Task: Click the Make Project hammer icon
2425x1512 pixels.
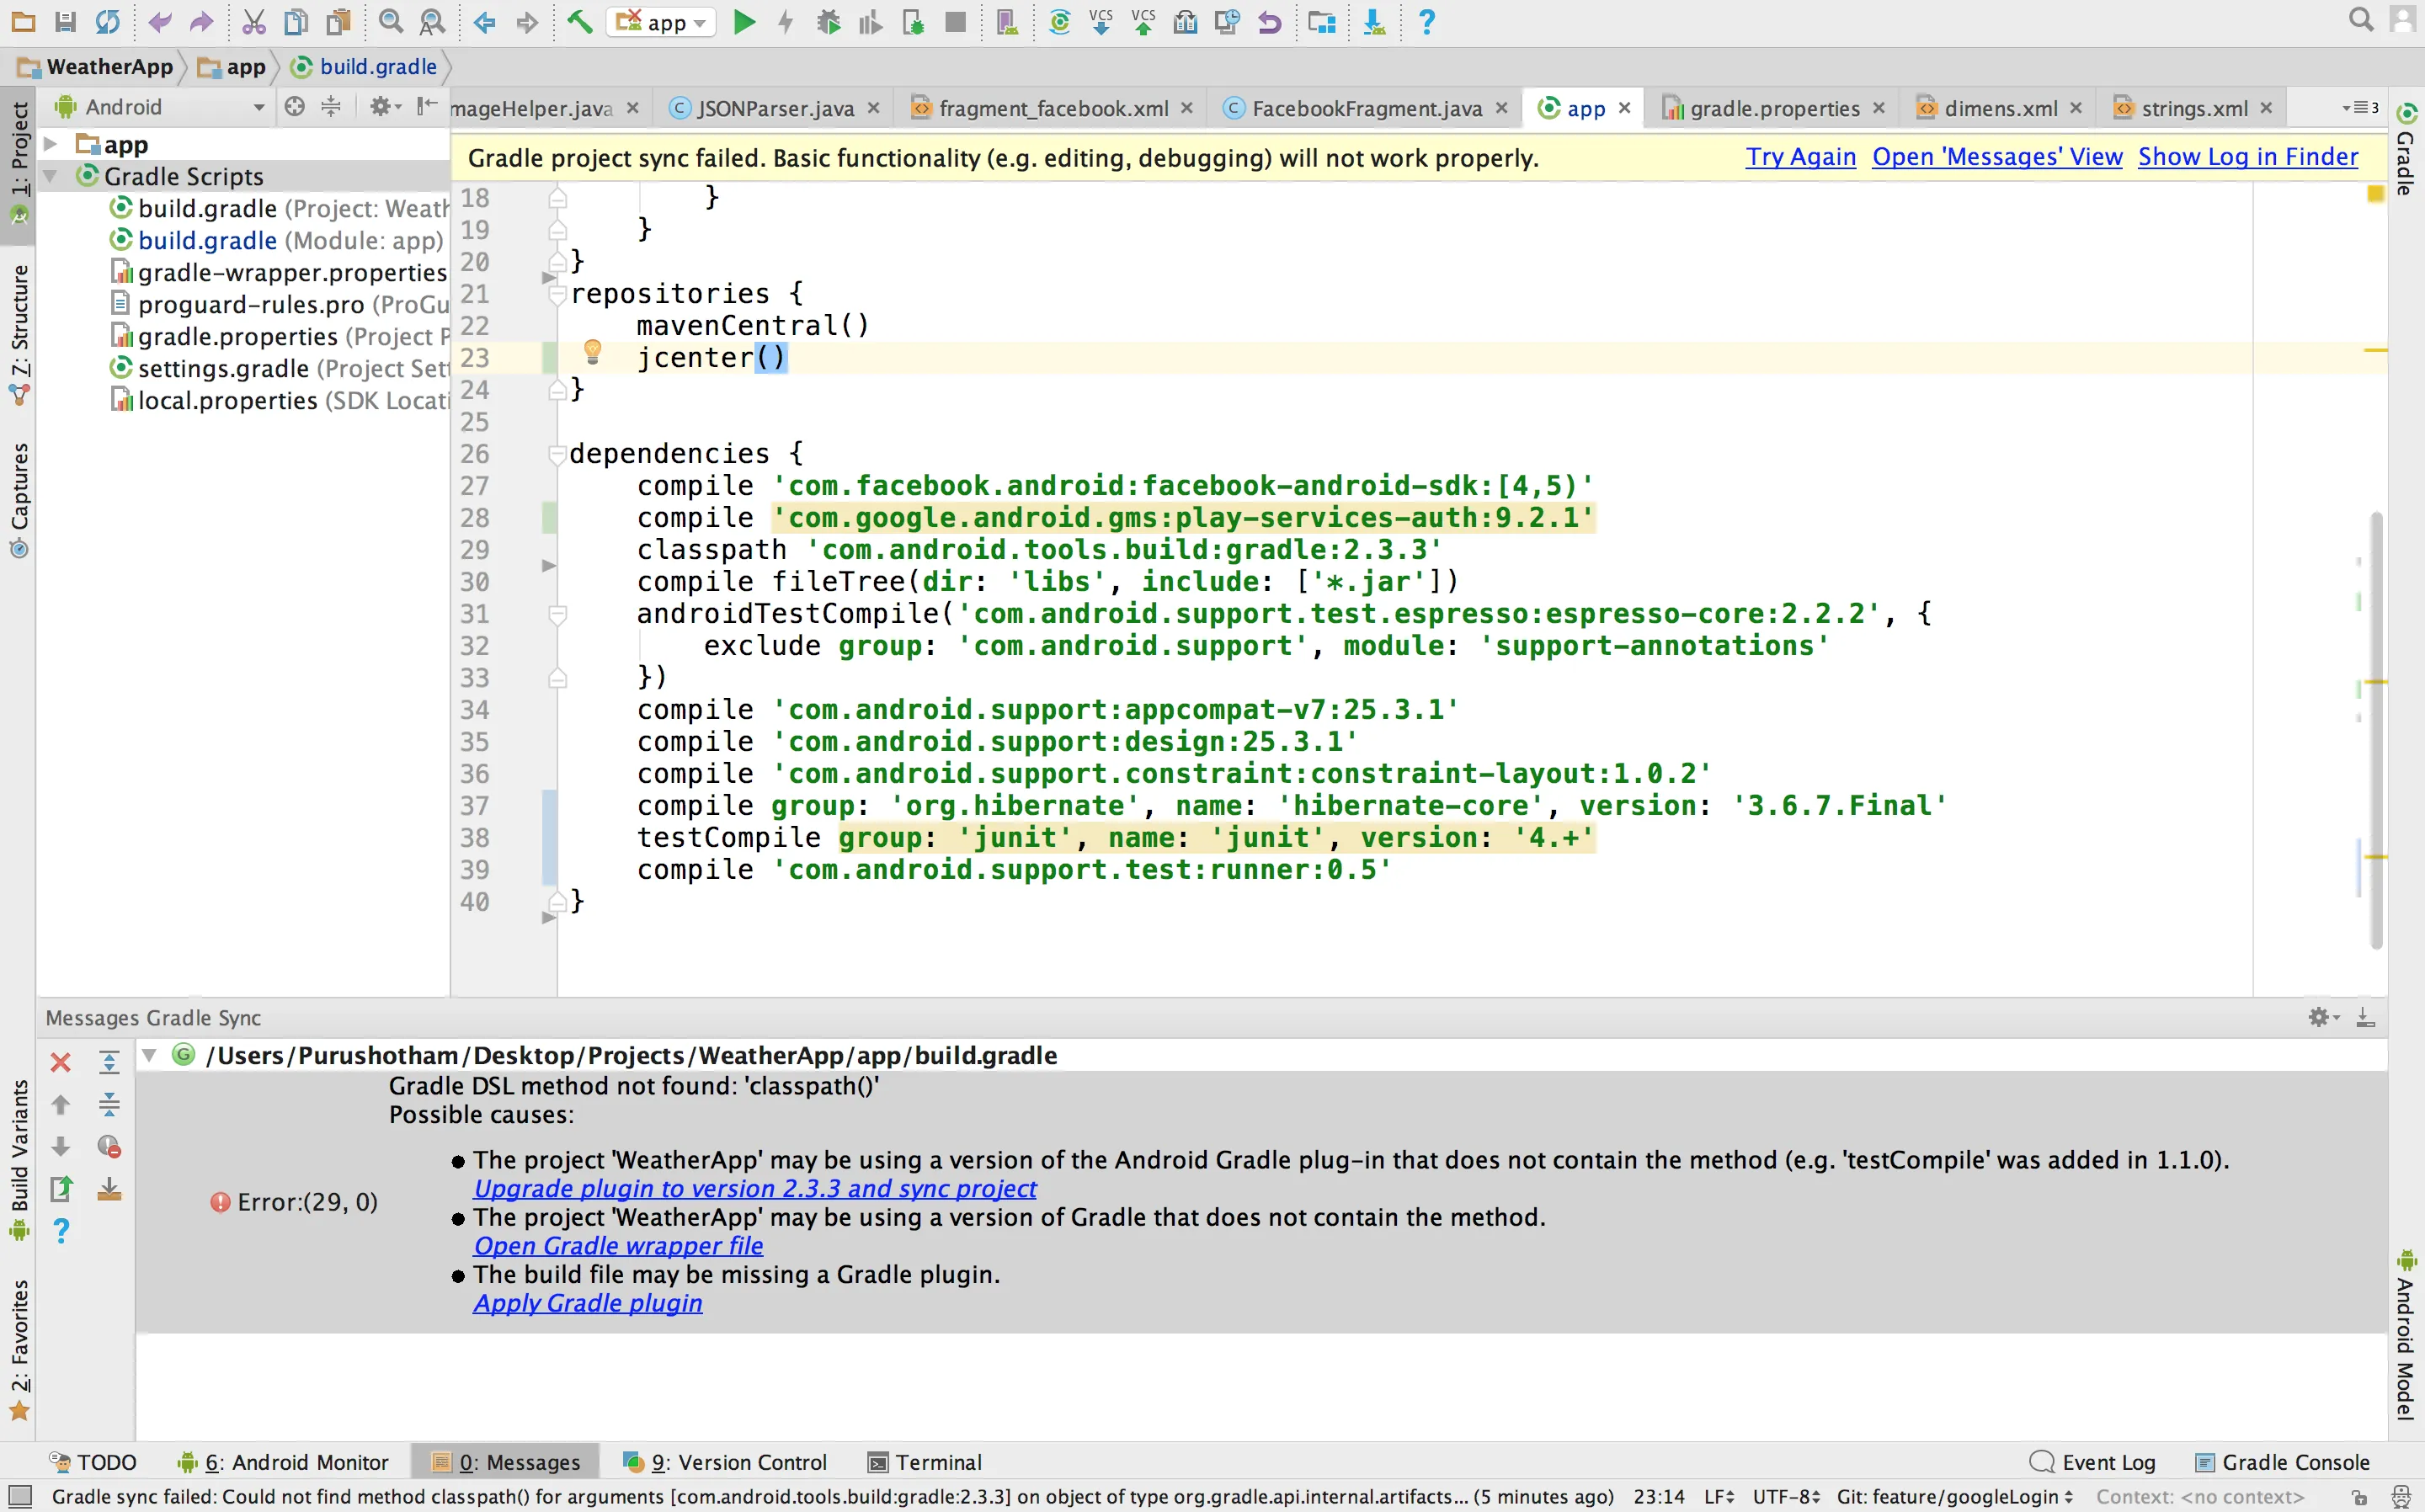Action: [580, 22]
